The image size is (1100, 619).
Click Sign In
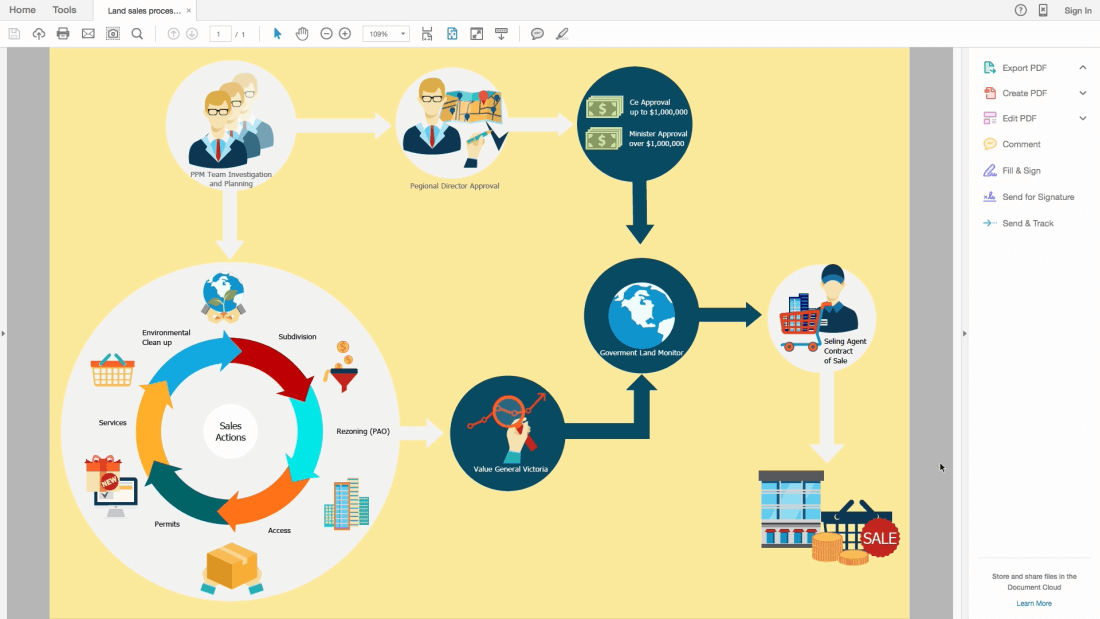point(1078,11)
